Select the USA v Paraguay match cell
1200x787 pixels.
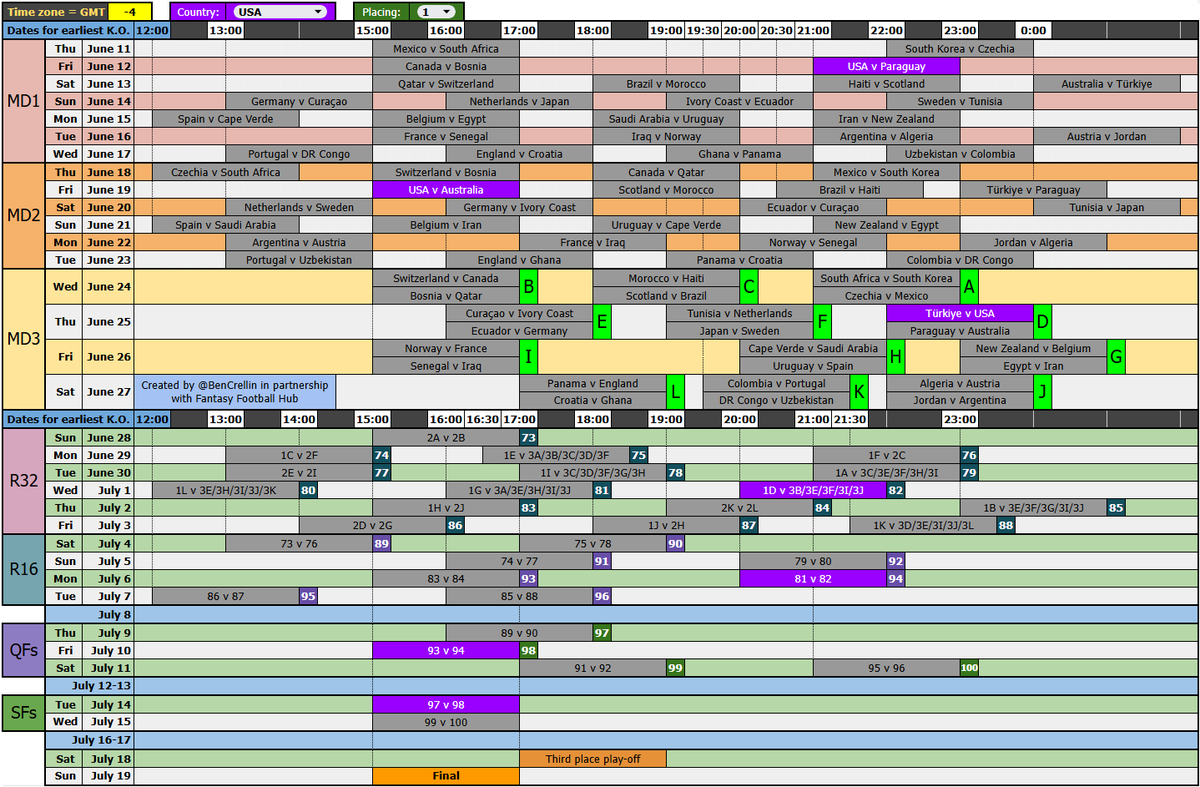point(886,66)
